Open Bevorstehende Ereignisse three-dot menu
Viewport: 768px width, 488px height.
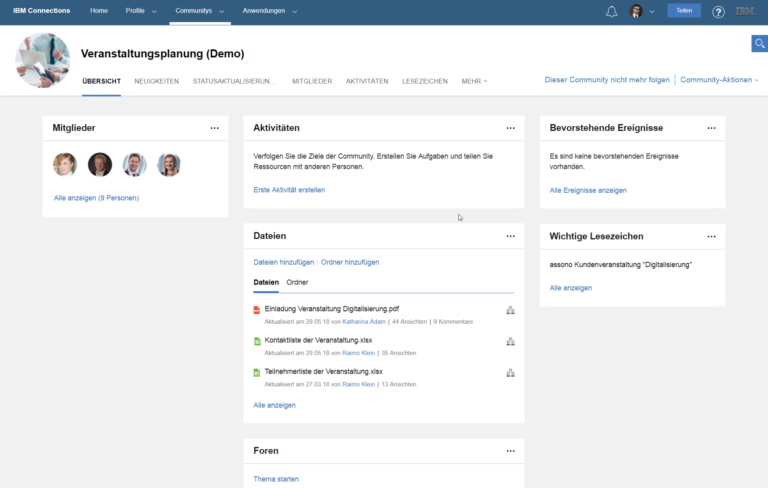[x=711, y=128]
